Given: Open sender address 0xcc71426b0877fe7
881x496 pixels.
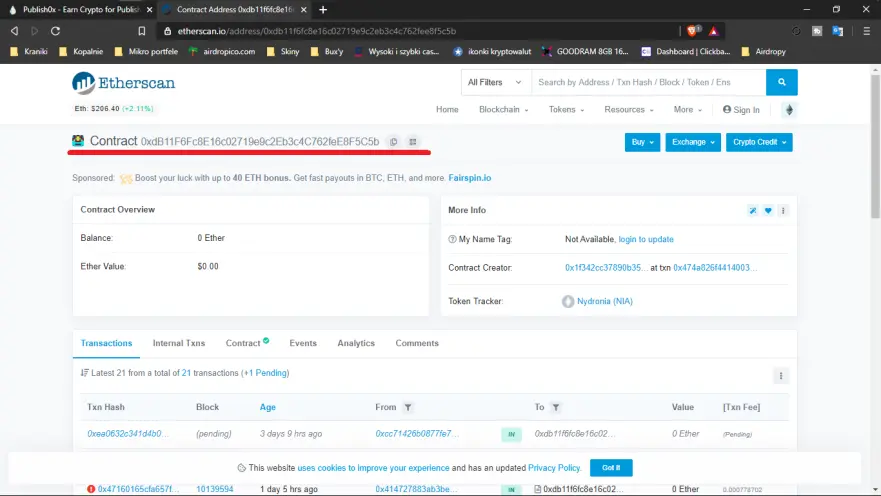Looking at the screenshot, I should click(x=417, y=434).
